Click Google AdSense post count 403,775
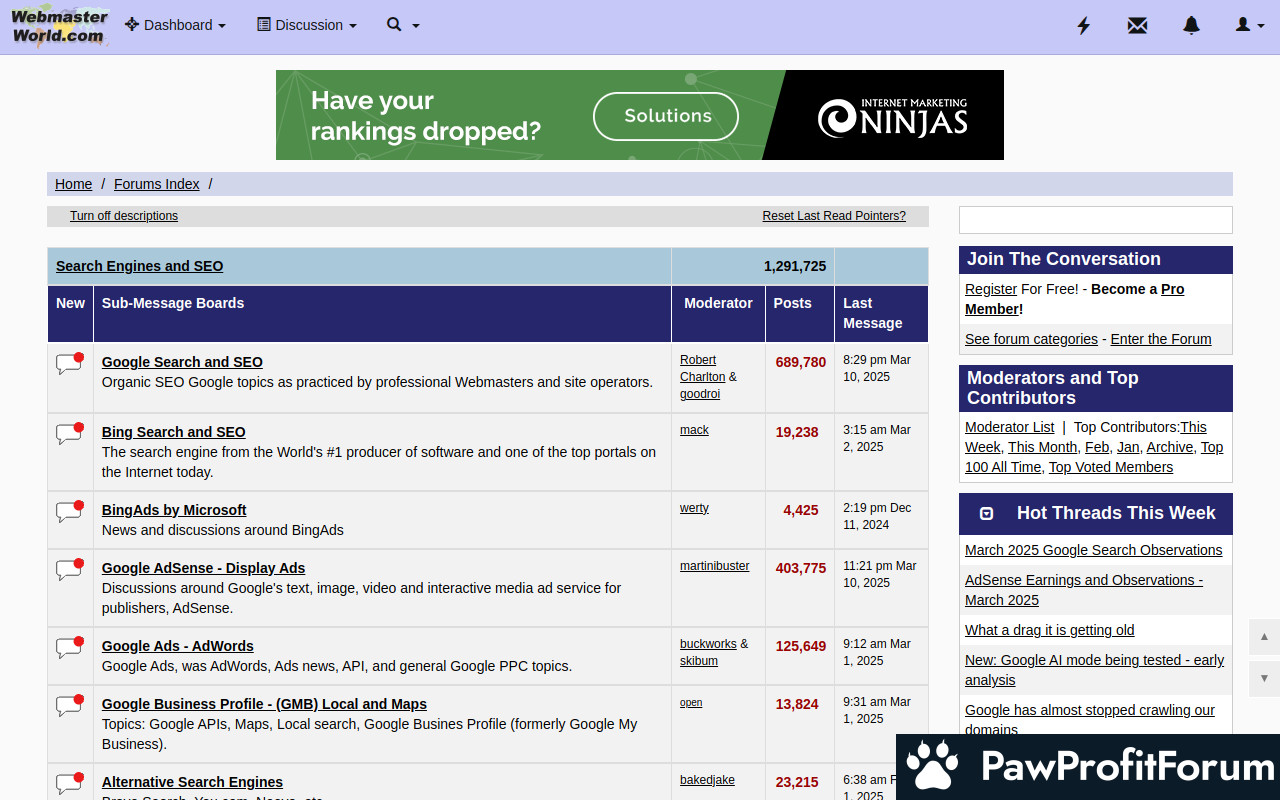The image size is (1280, 800). coord(801,568)
